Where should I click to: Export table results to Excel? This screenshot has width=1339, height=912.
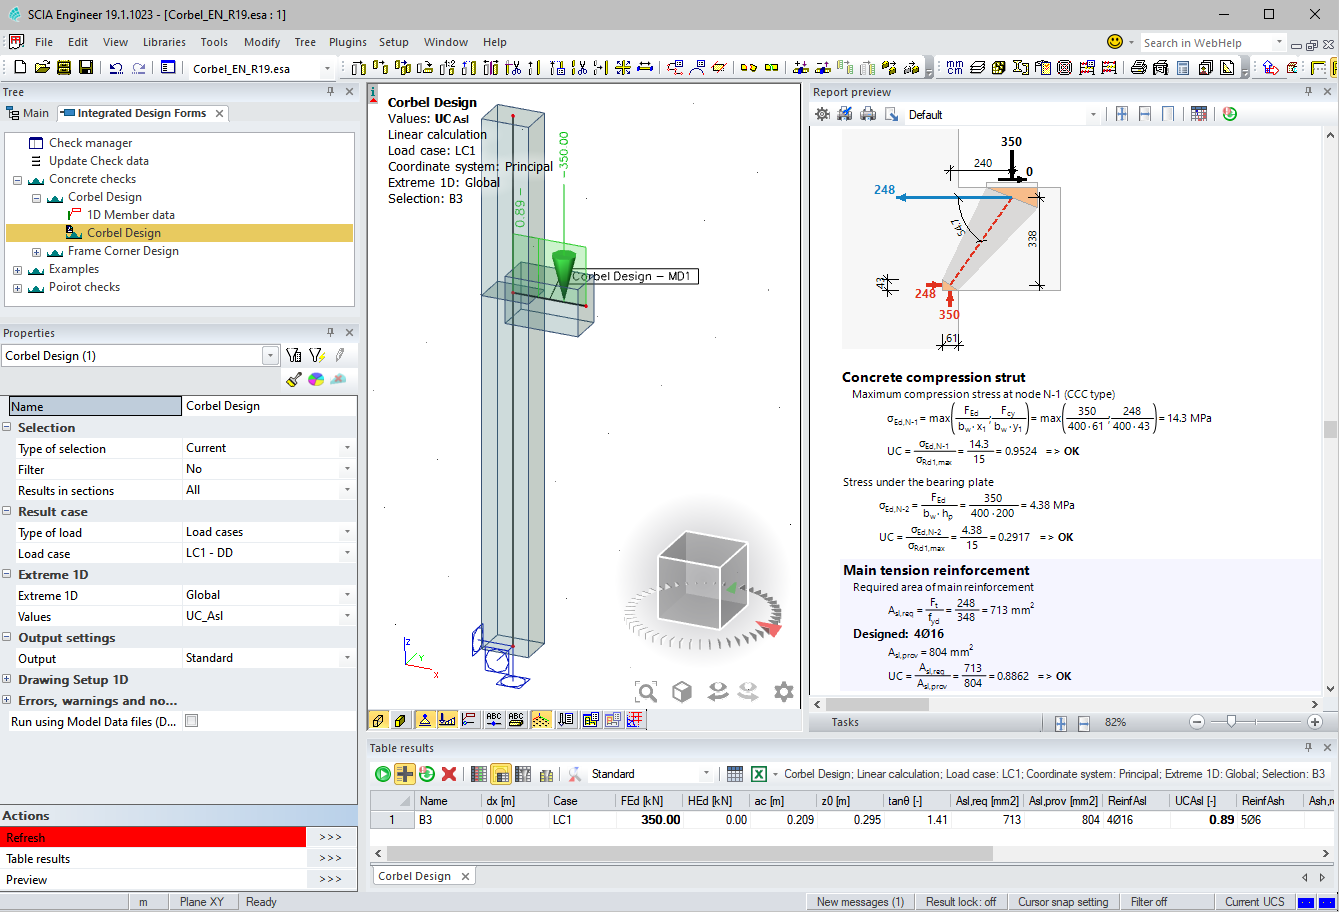759,774
